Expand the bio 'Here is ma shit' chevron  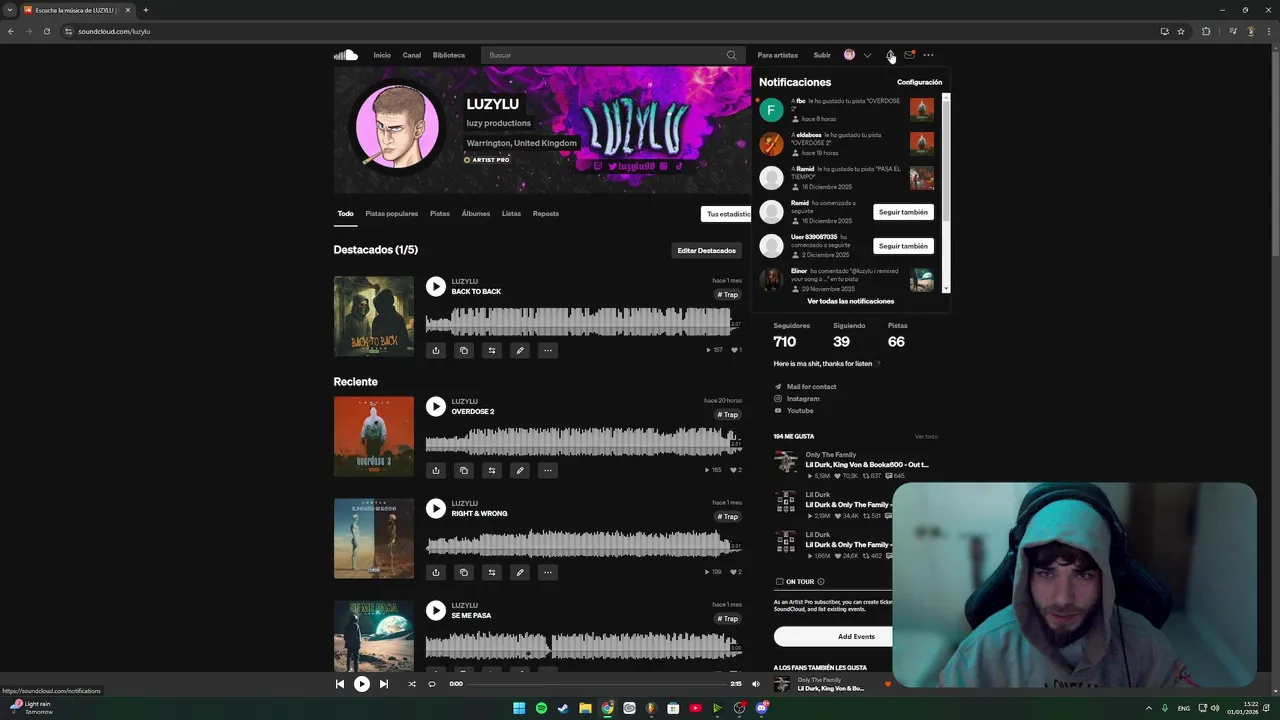click(x=879, y=363)
